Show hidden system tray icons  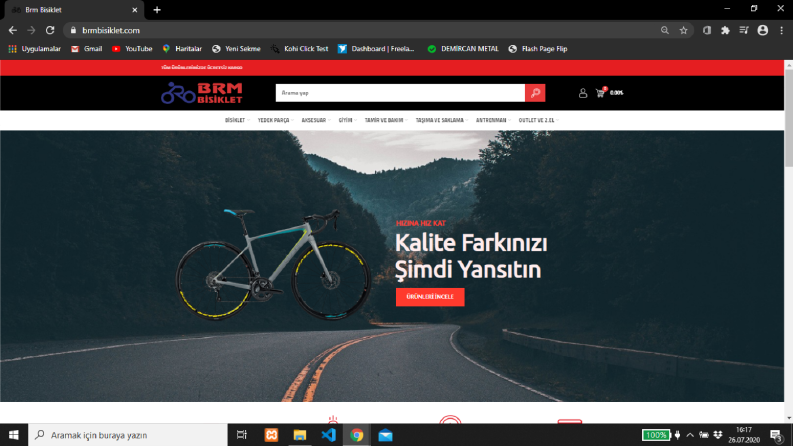[x=690, y=435]
